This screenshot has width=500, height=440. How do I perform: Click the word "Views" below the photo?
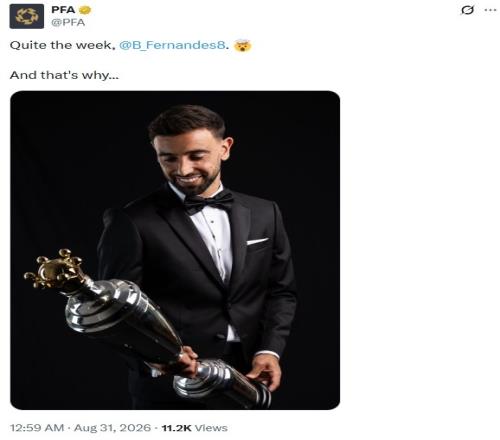pos(211,428)
